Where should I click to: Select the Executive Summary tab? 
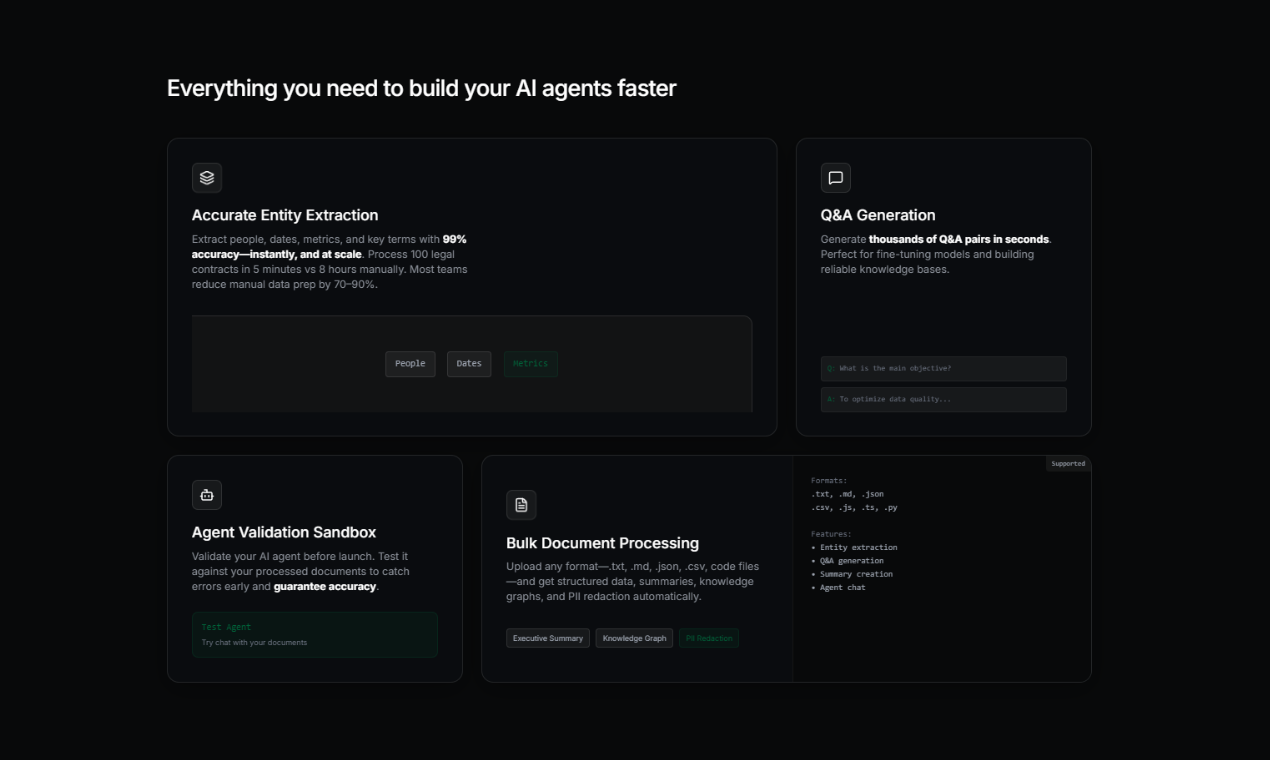[x=547, y=638]
